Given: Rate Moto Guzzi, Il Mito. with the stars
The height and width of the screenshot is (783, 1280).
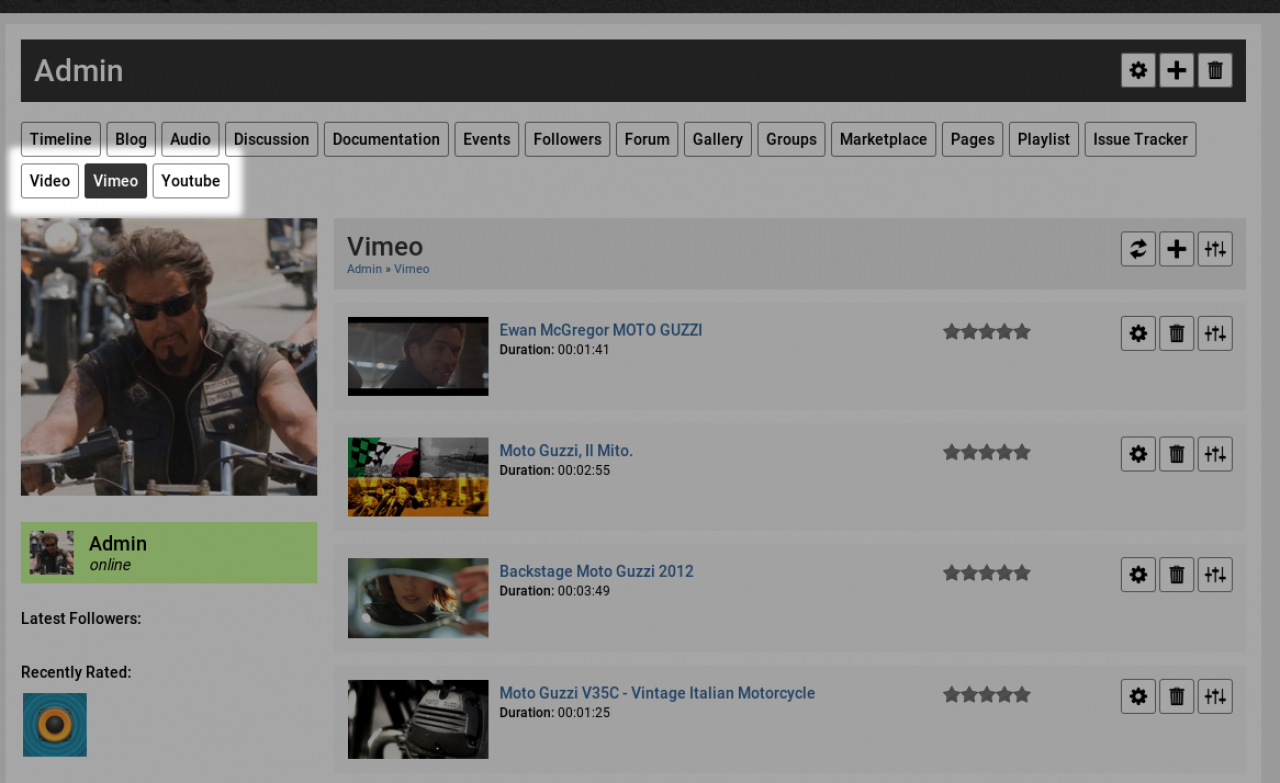Looking at the screenshot, I should point(987,452).
